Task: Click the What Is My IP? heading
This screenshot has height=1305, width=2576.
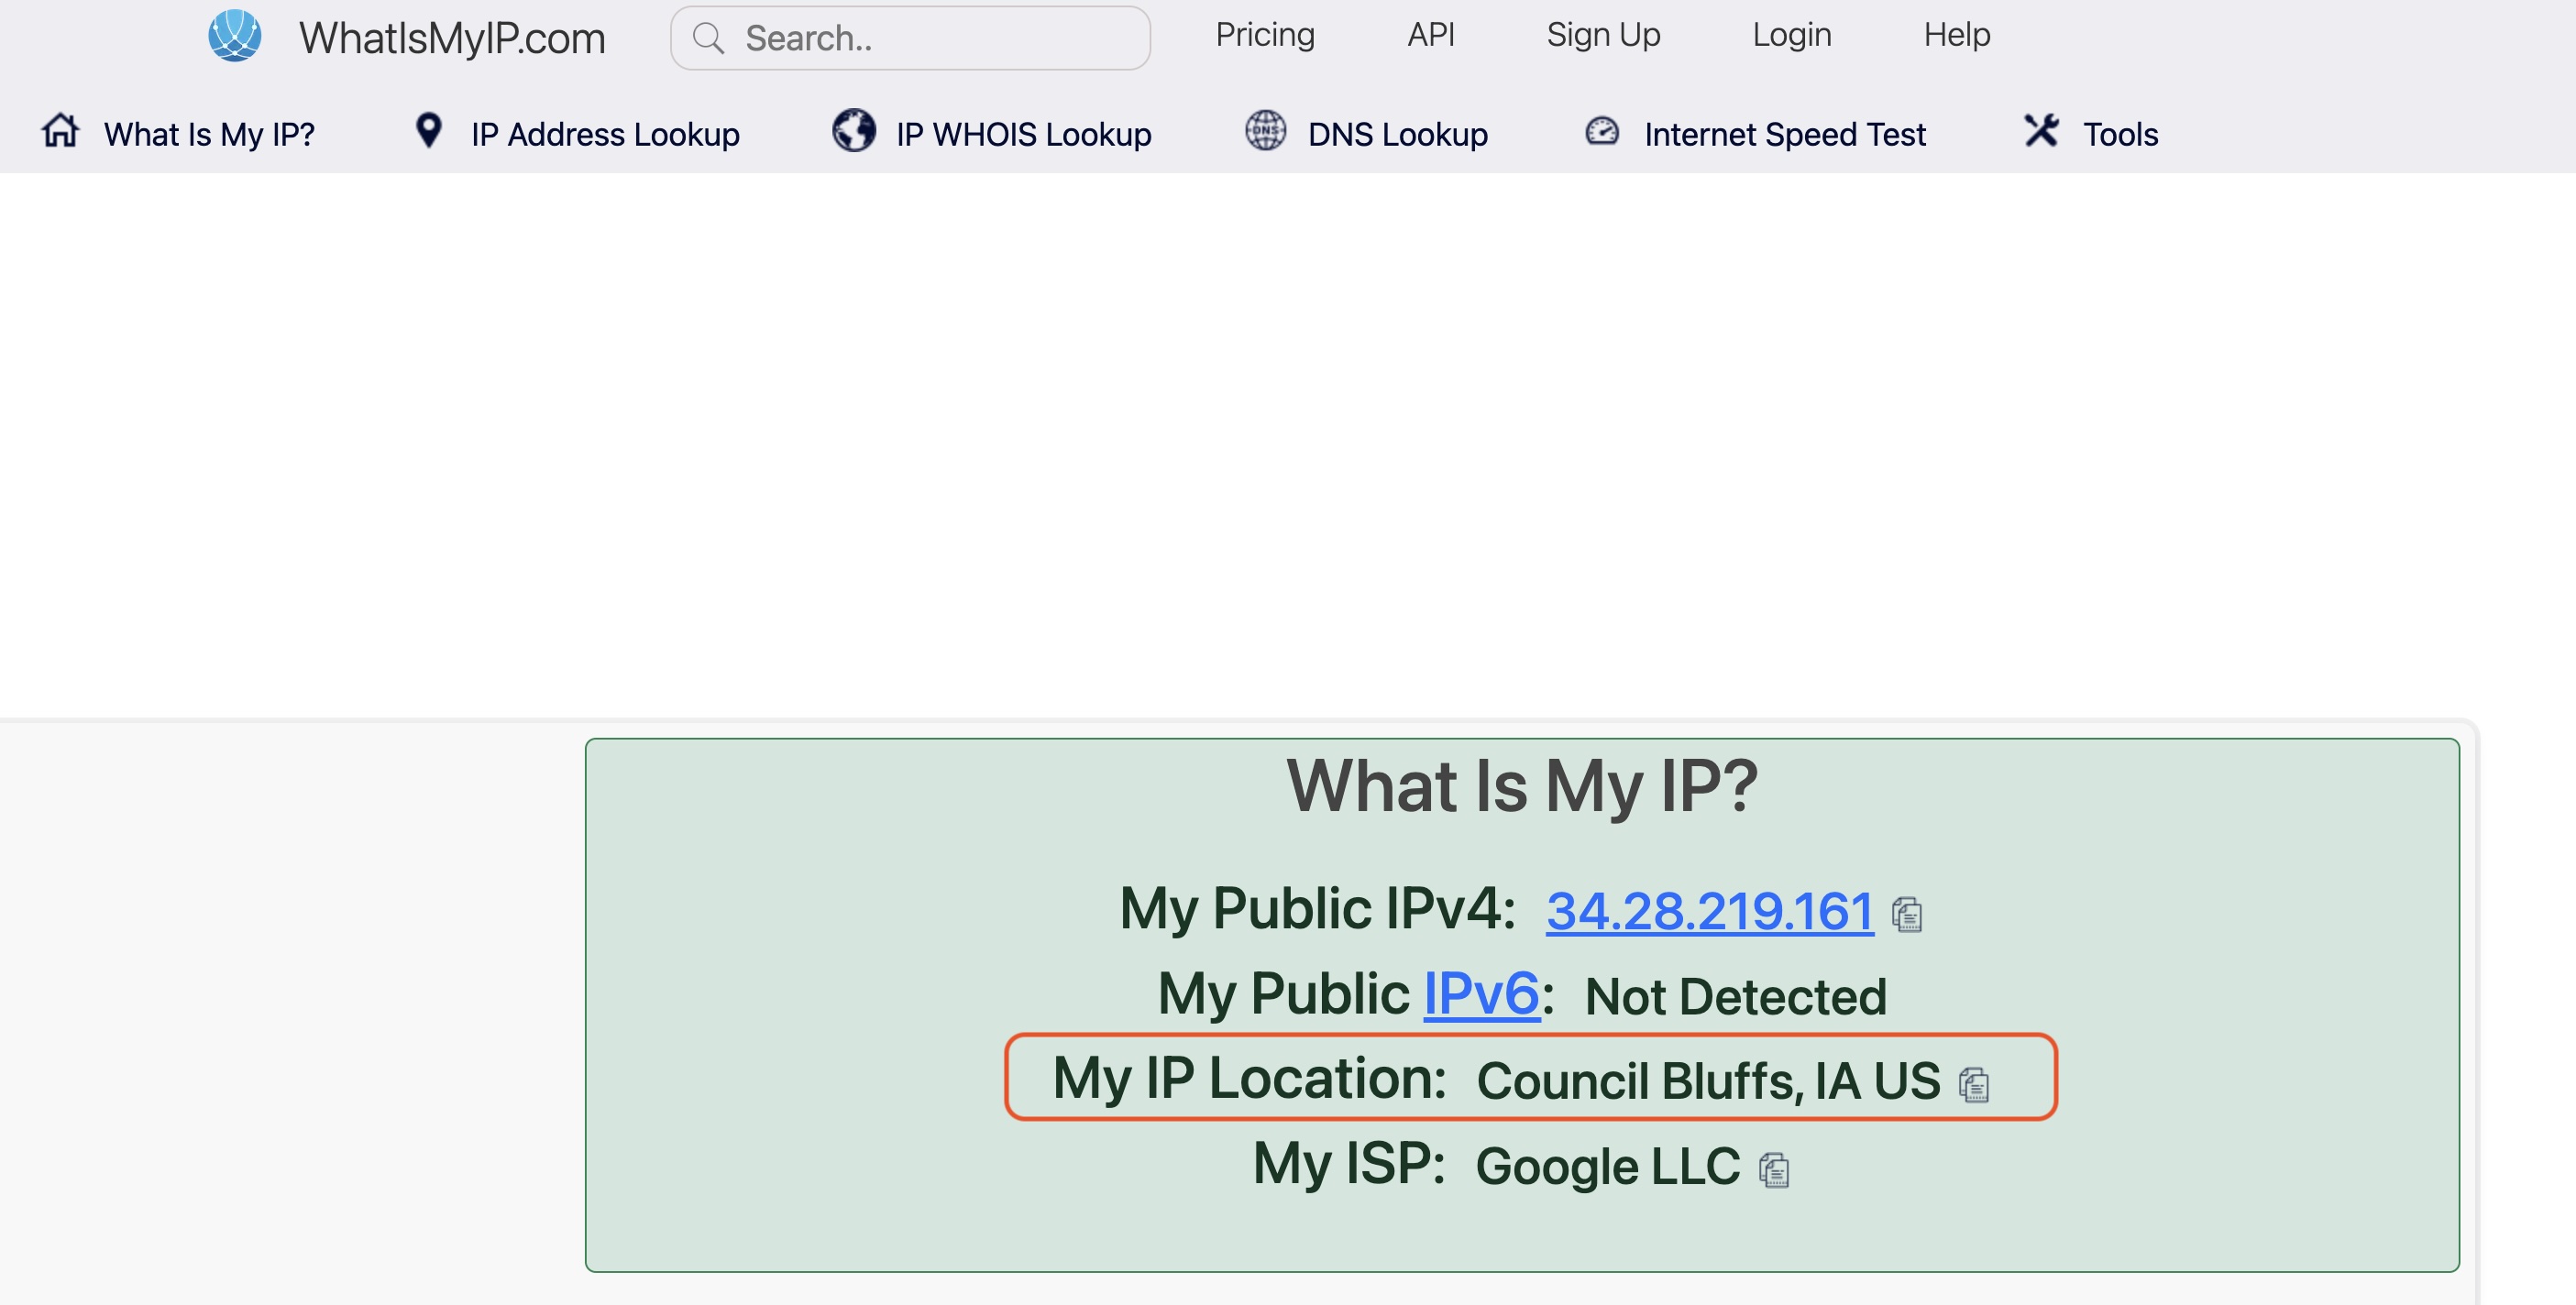Action: click(1521, 786)
